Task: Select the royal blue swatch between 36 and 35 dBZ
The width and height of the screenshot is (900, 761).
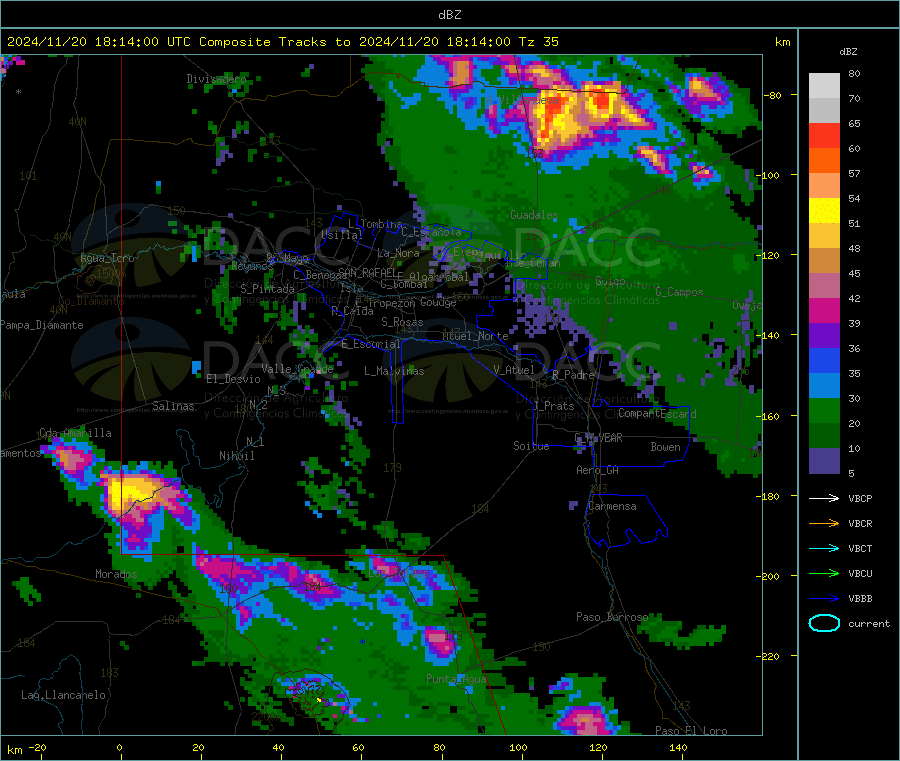Action: [x=824, y=360]
